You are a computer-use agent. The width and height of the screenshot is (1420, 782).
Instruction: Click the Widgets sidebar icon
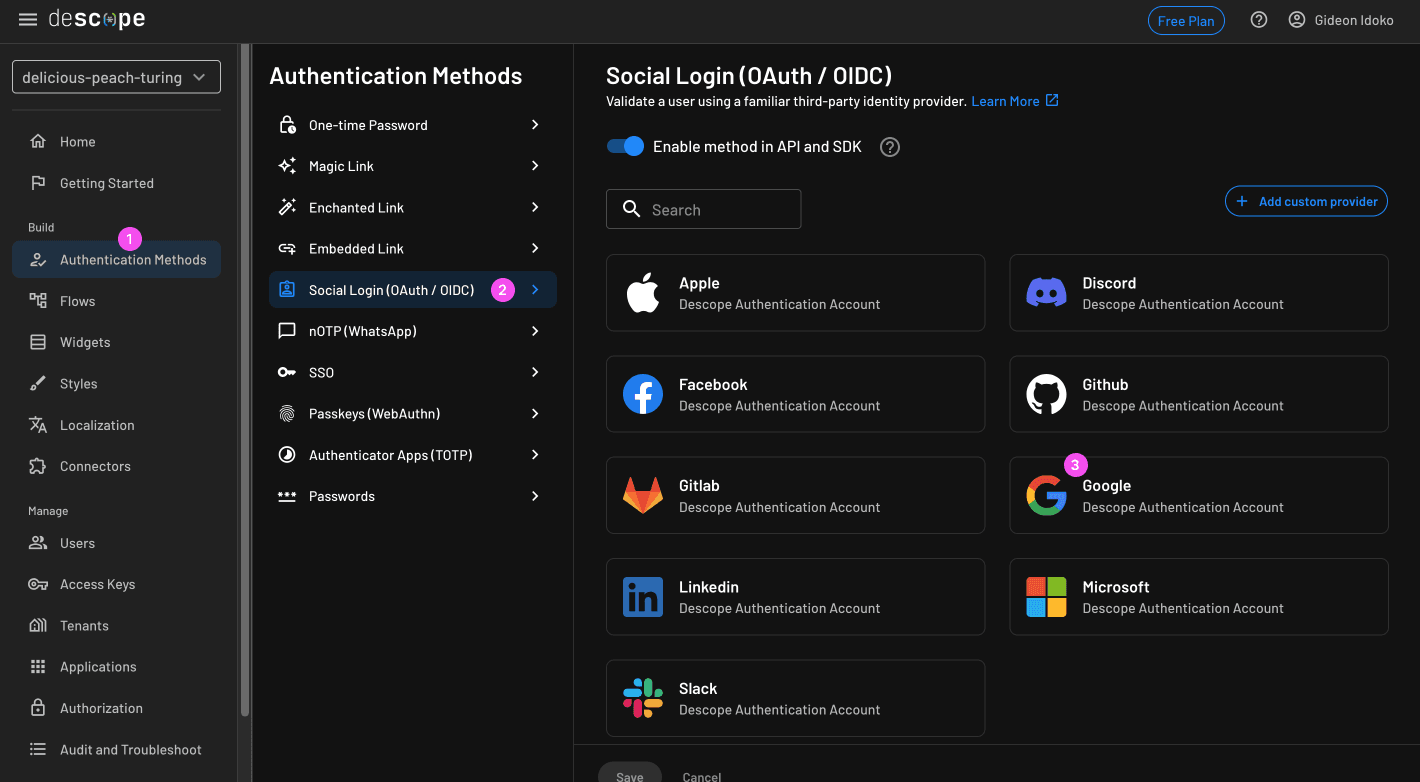coord(38,342)
